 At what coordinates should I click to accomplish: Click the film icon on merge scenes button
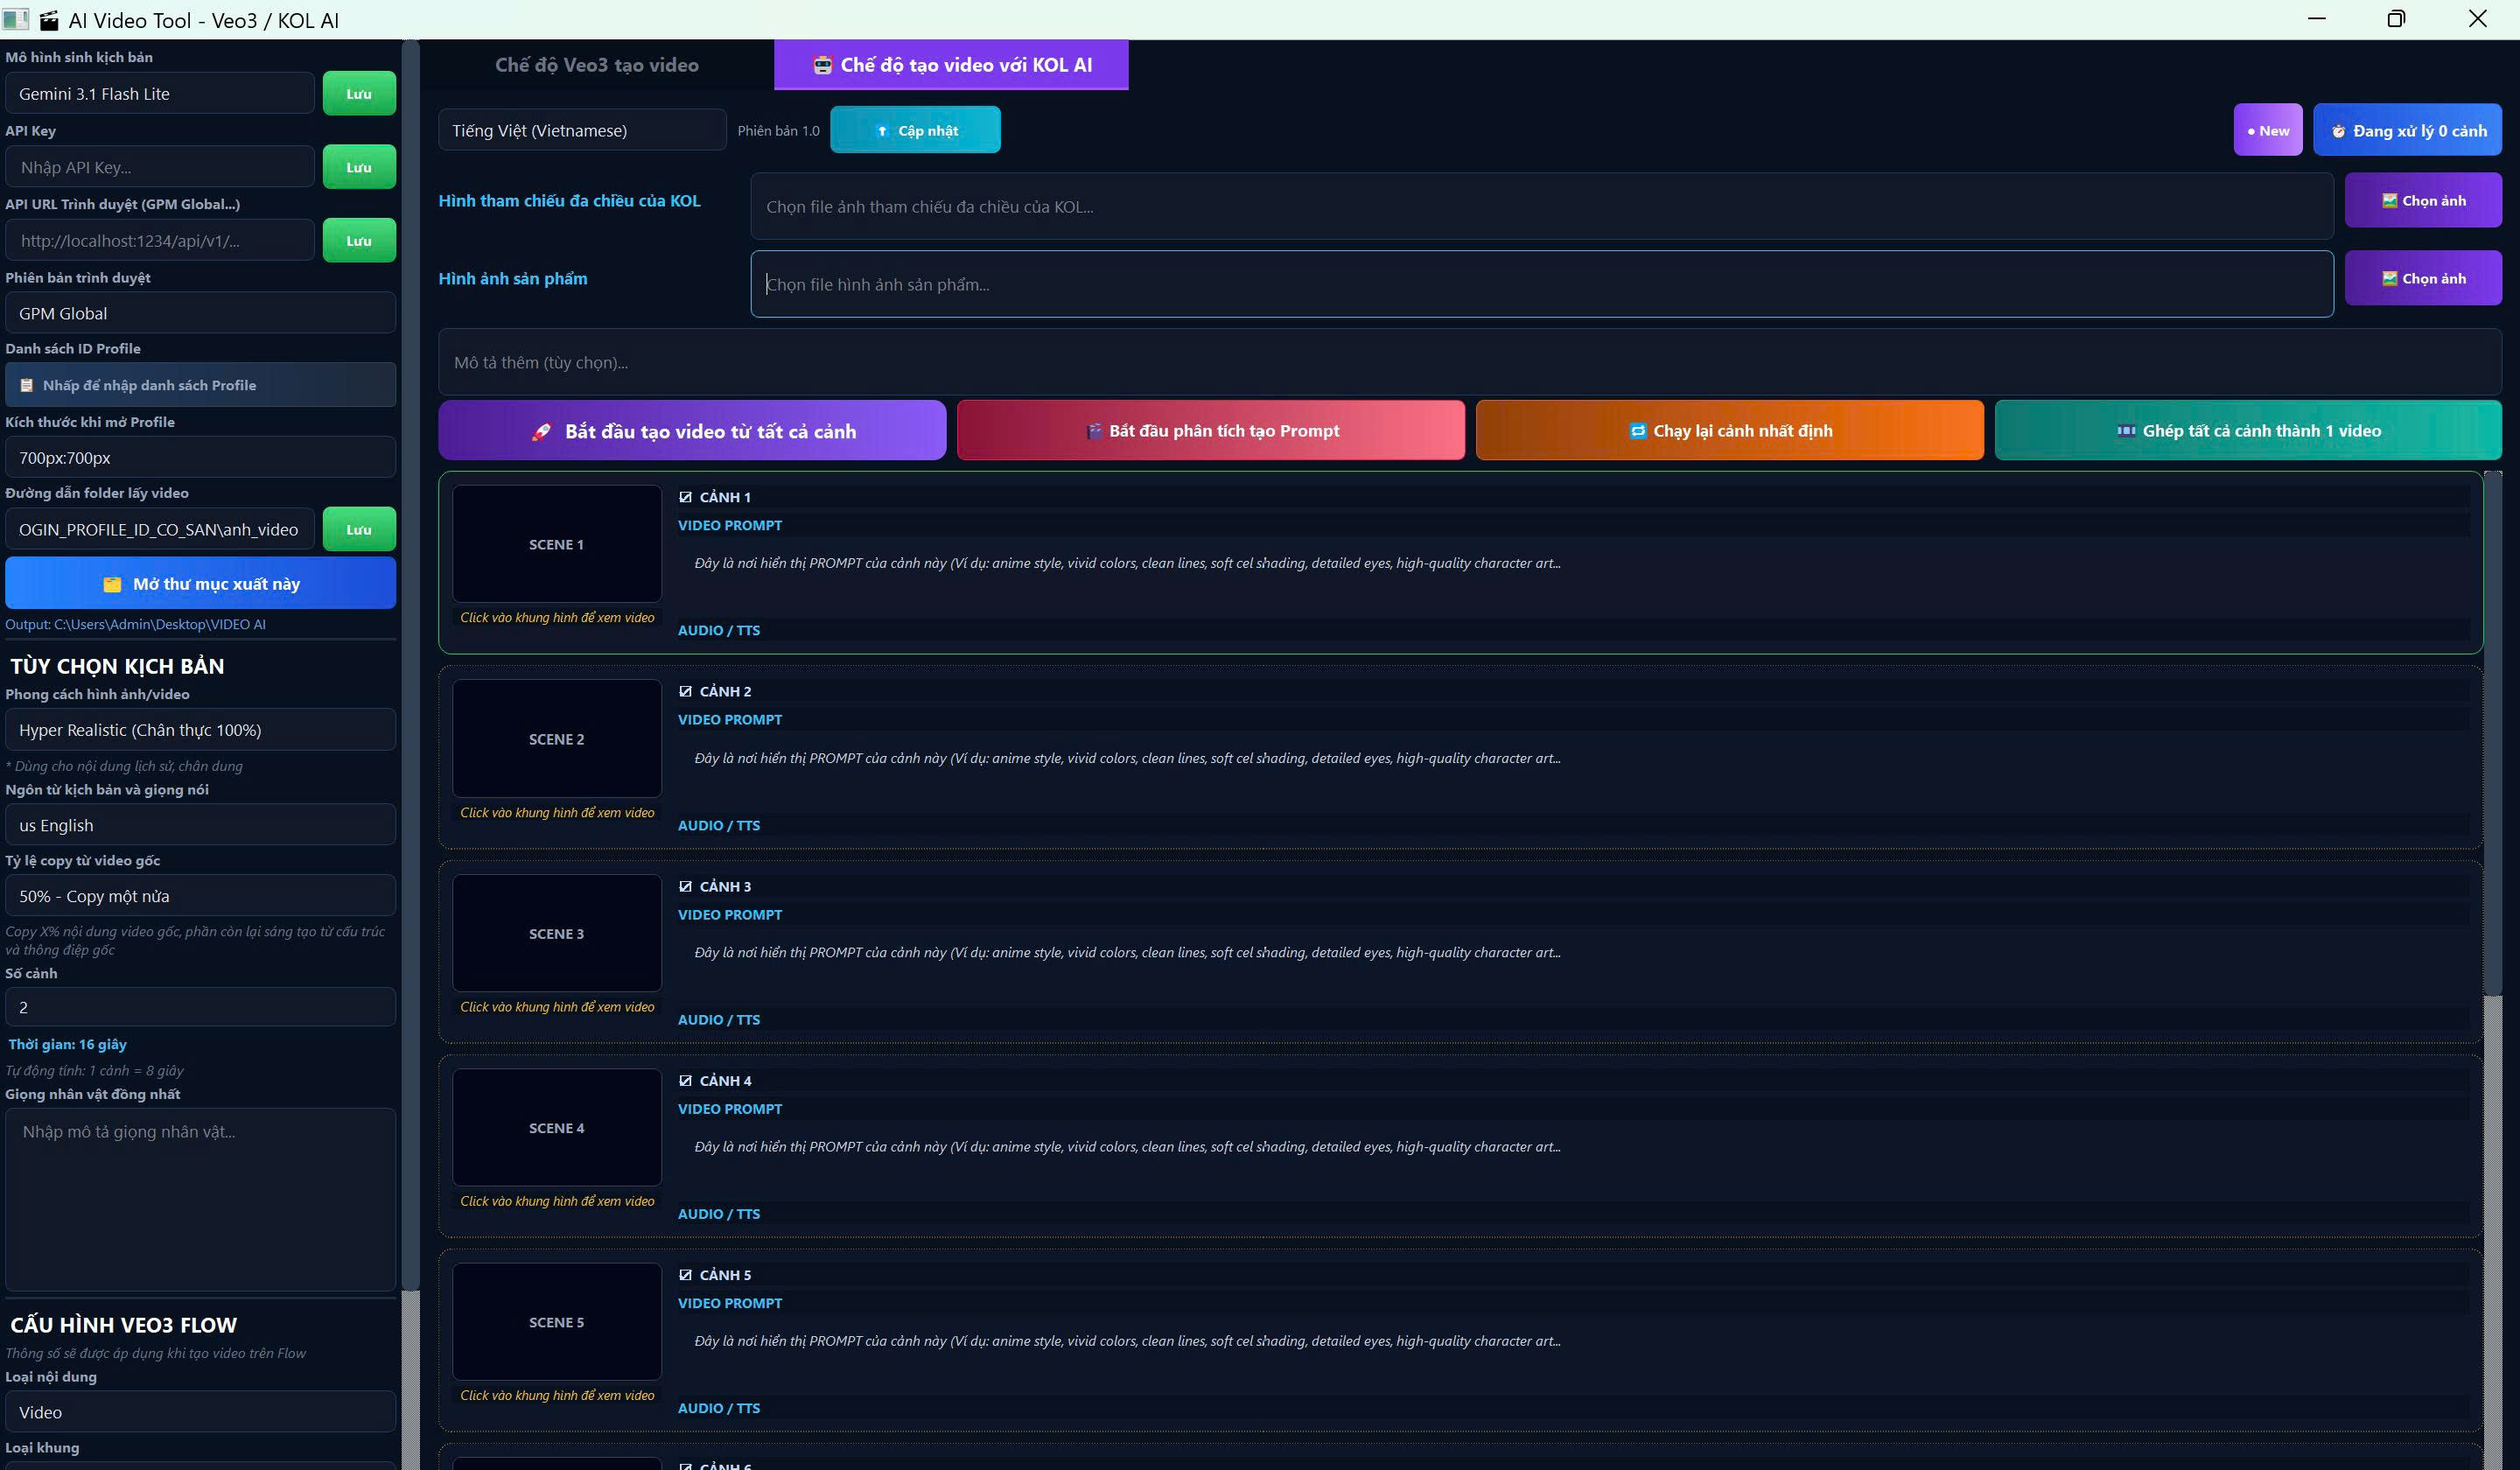tap(2126, 431)
